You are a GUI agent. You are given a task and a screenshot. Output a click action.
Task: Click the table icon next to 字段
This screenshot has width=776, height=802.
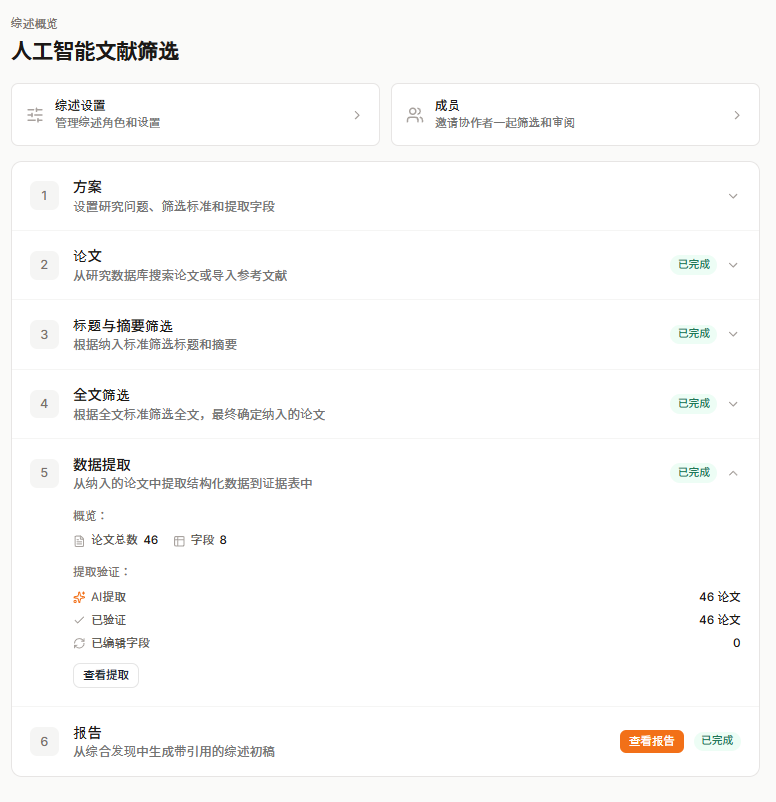tap(179, 541)
